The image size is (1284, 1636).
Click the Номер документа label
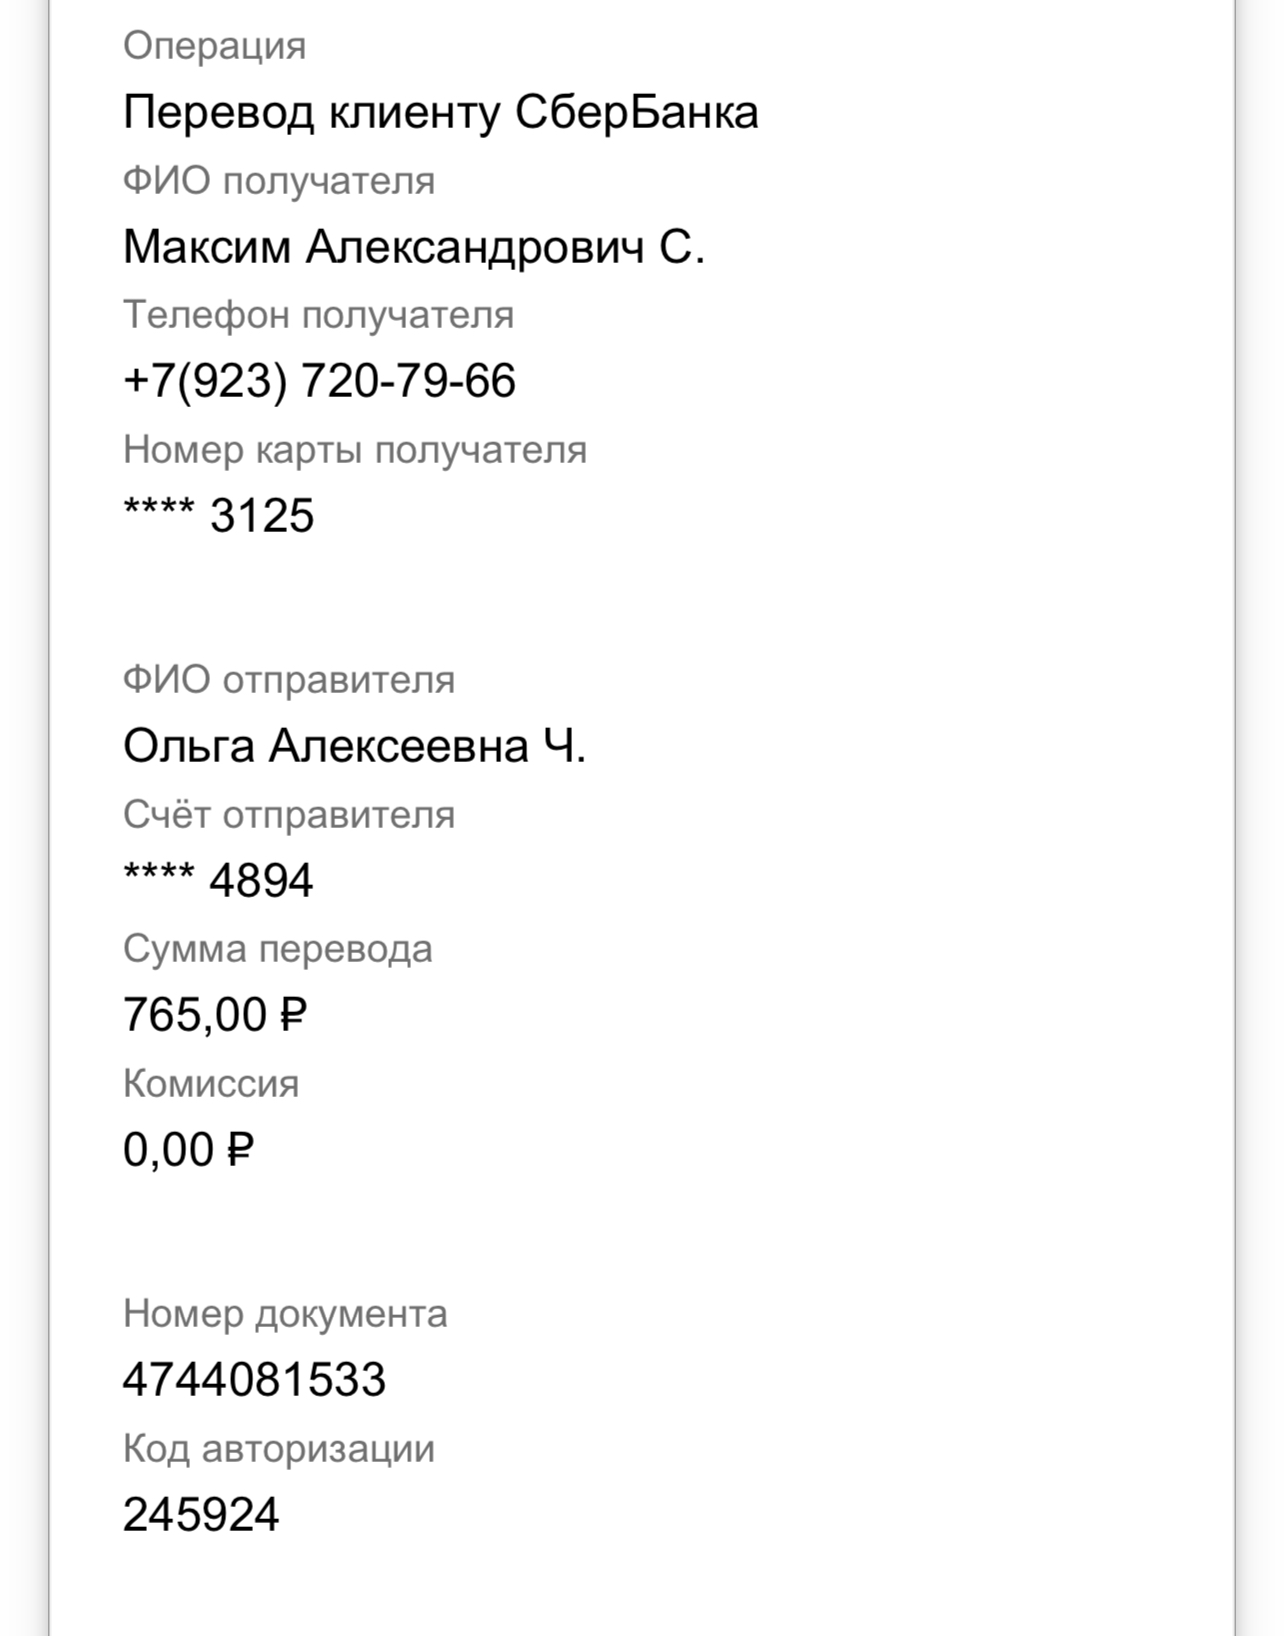[x=285, y=1314]
